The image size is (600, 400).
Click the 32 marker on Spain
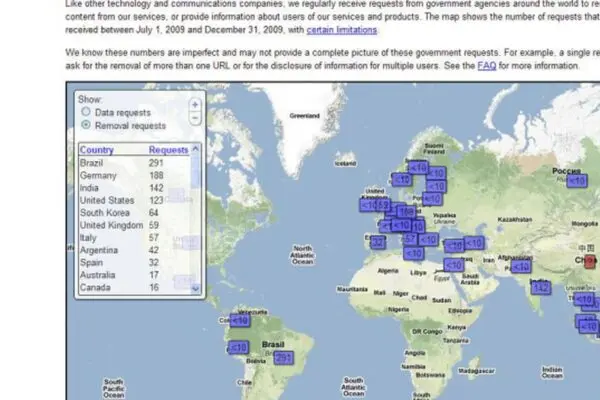click(x=378, y=242)
